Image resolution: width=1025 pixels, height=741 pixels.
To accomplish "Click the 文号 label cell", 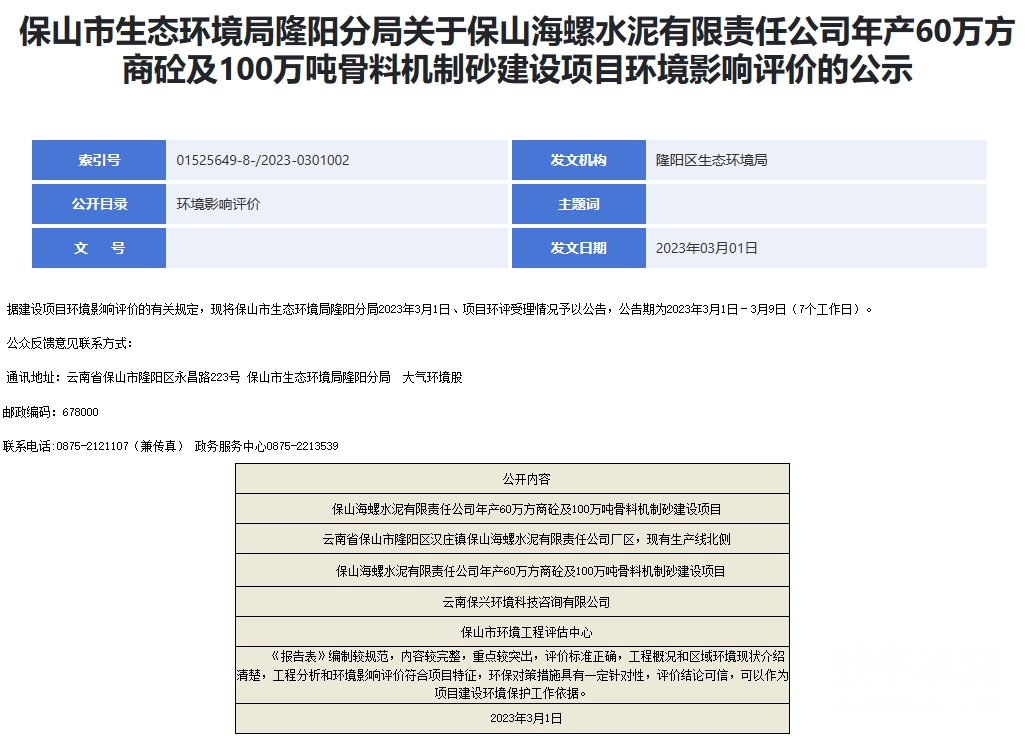I will click(99, 248).
